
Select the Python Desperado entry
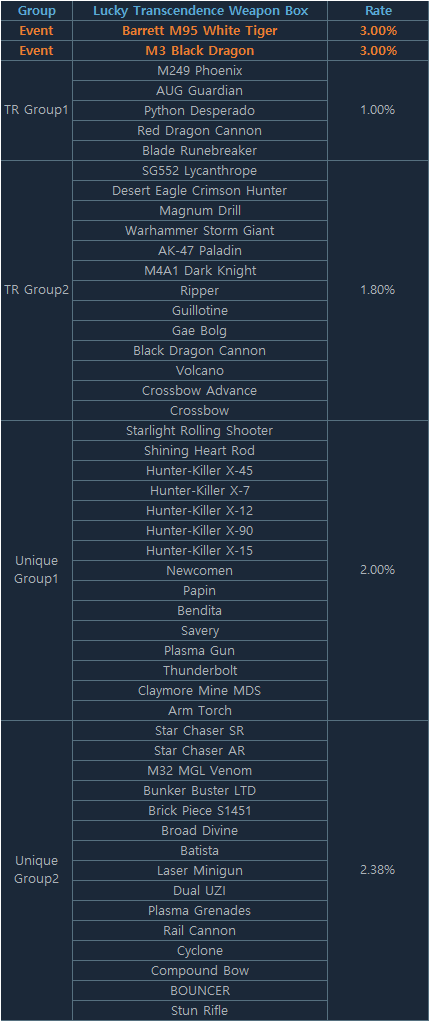pos(199,111)
